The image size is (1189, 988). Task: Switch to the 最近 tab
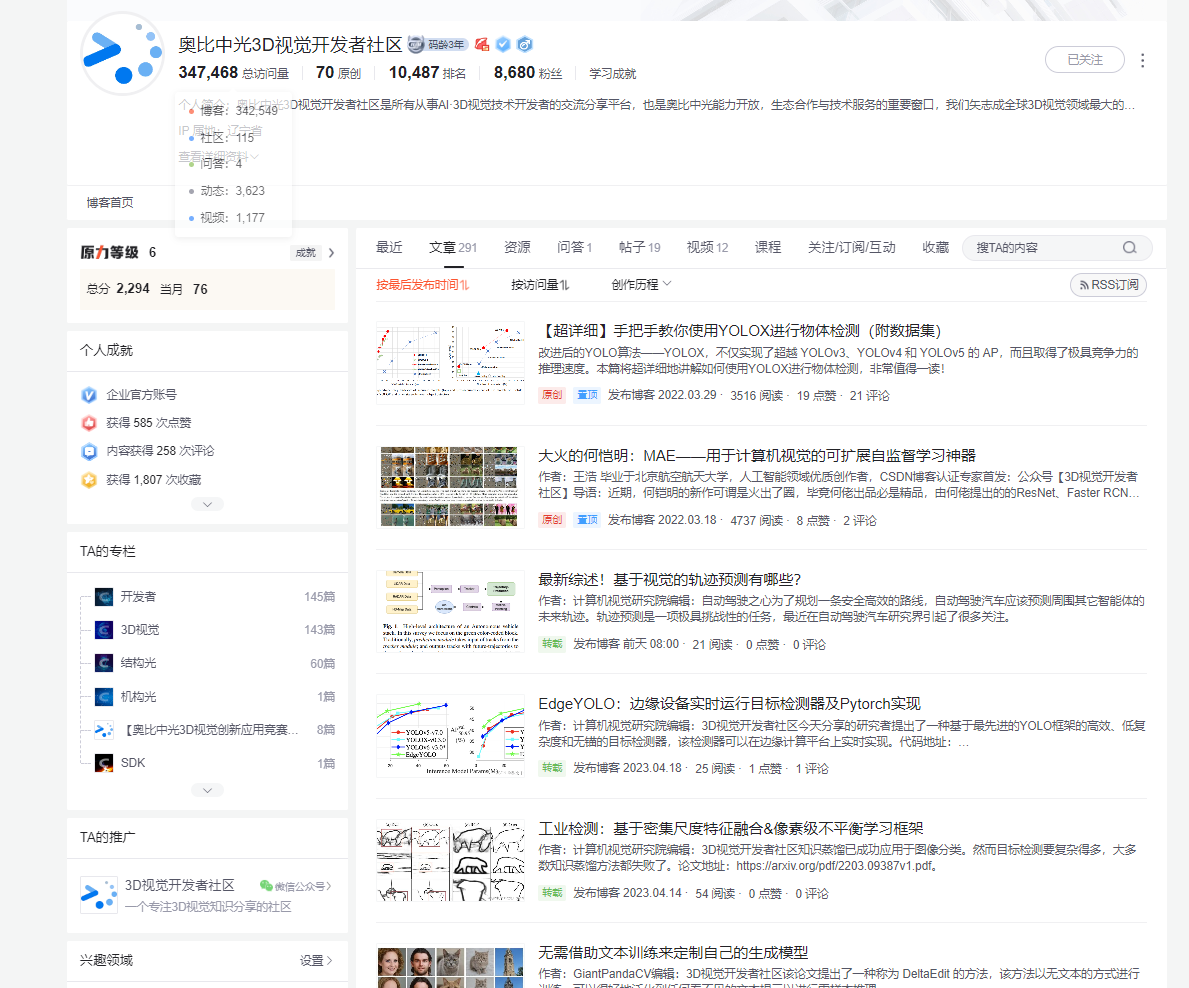coord(389,247)
